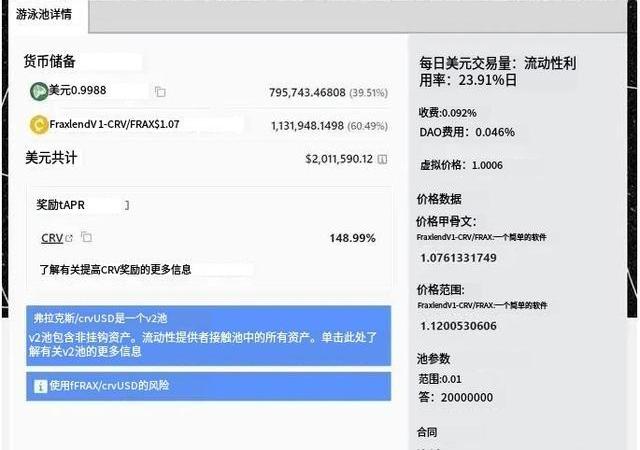Click the DAO费用：0.046% line
Viewport: 640px width, 450px height.
pos(467,132)
